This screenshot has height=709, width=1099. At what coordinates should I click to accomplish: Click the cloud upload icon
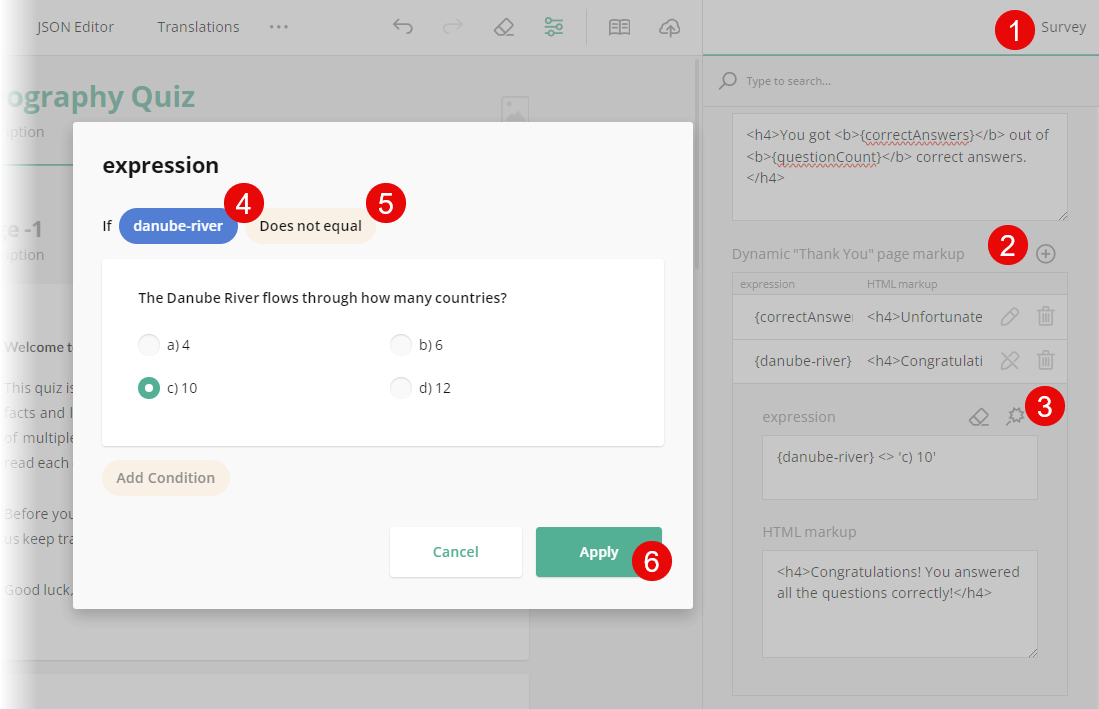670,27
